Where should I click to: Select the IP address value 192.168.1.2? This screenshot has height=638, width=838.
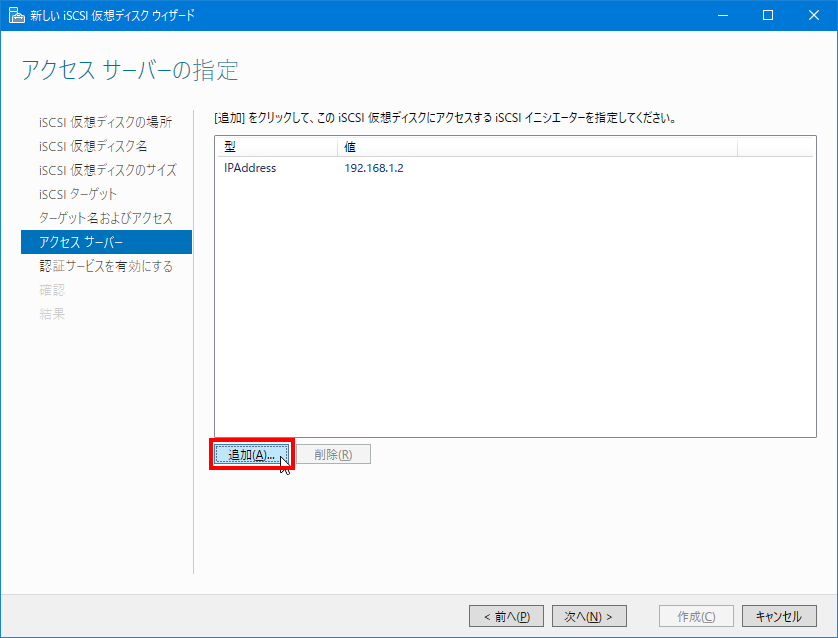tap(376, 167)
